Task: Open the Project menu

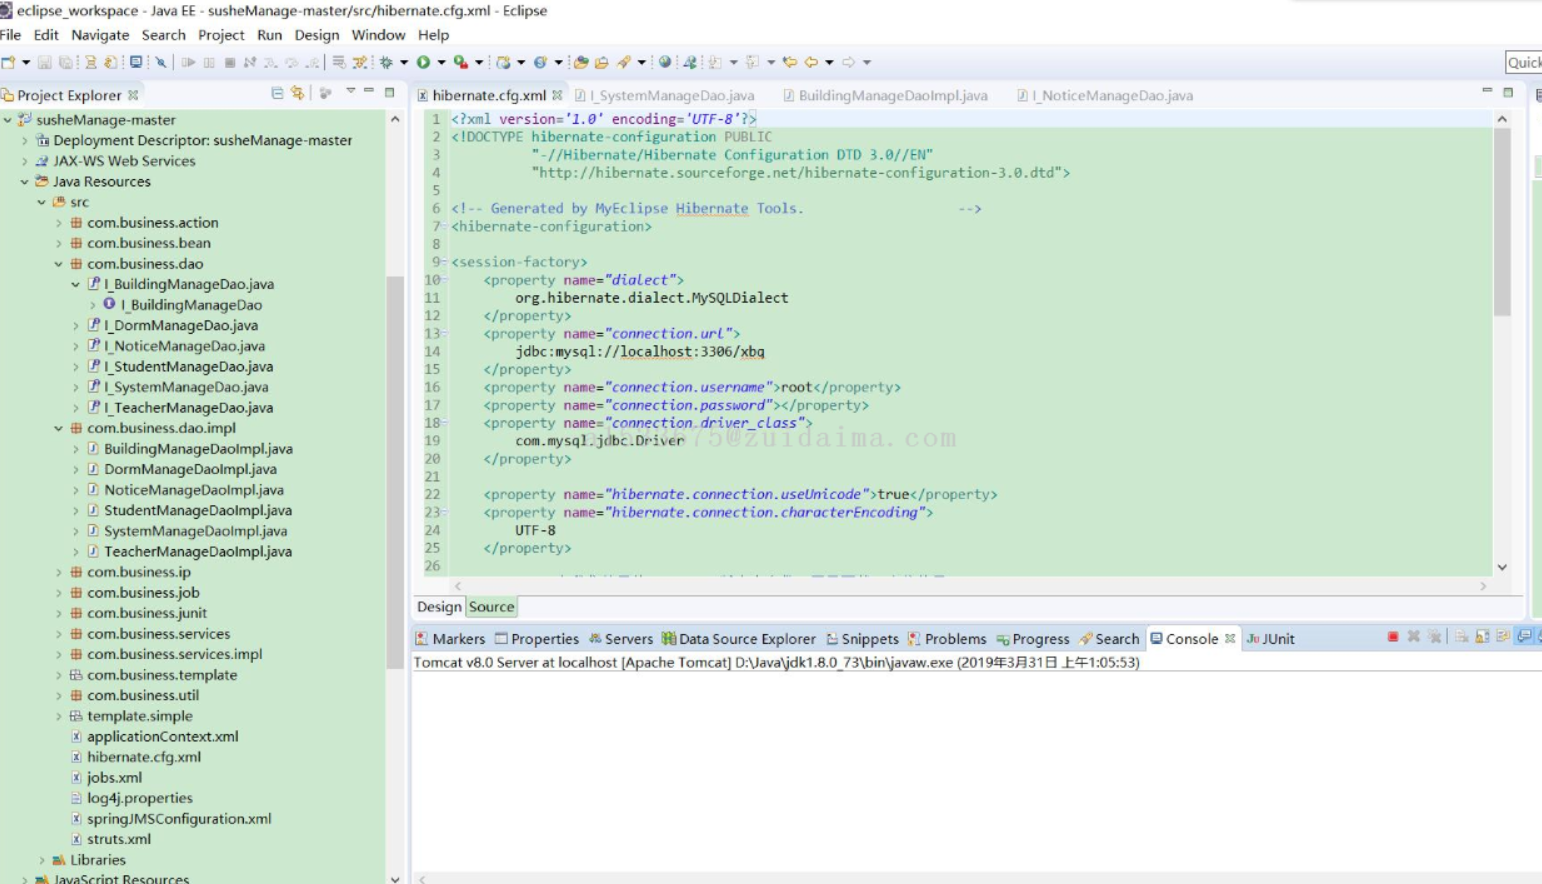Action: tap(221, 34)
